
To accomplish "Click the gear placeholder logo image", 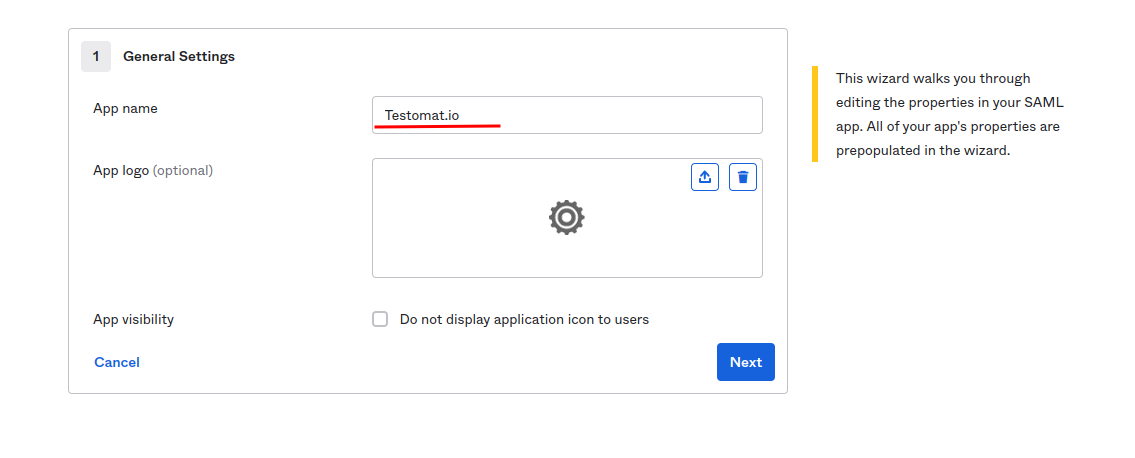I will pos(566,217).
